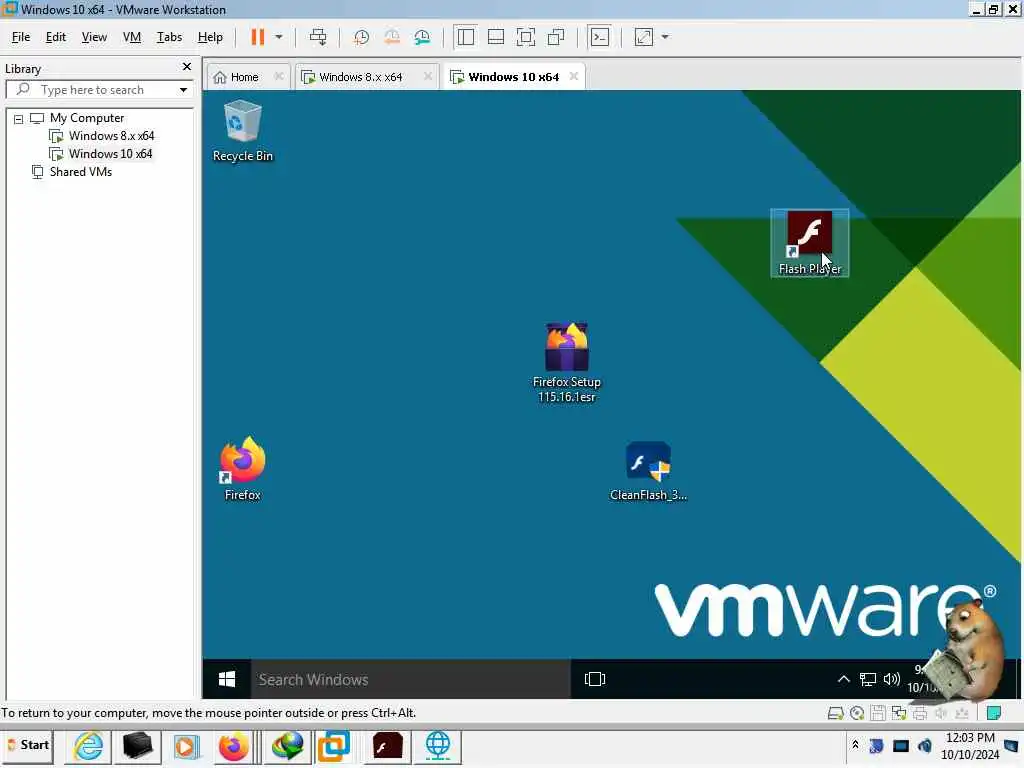
Task: Open VMware Workstation taskbar button
Action: click(x=334, y=746)
